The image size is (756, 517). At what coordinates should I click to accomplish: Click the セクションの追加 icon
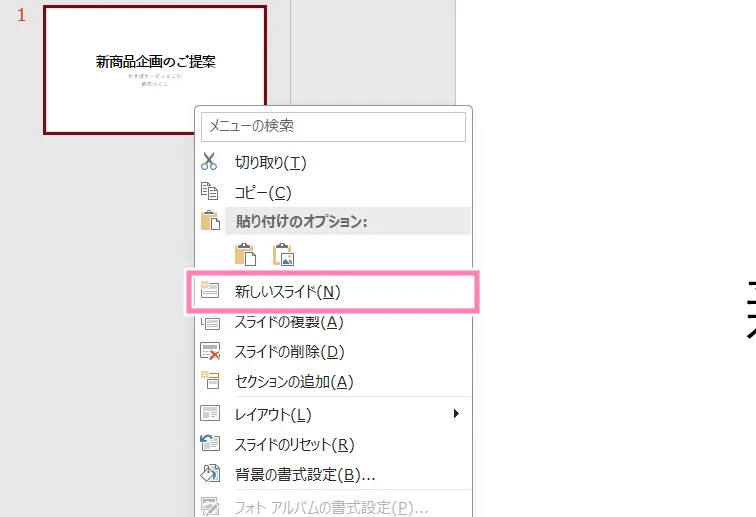click(209, 382)
